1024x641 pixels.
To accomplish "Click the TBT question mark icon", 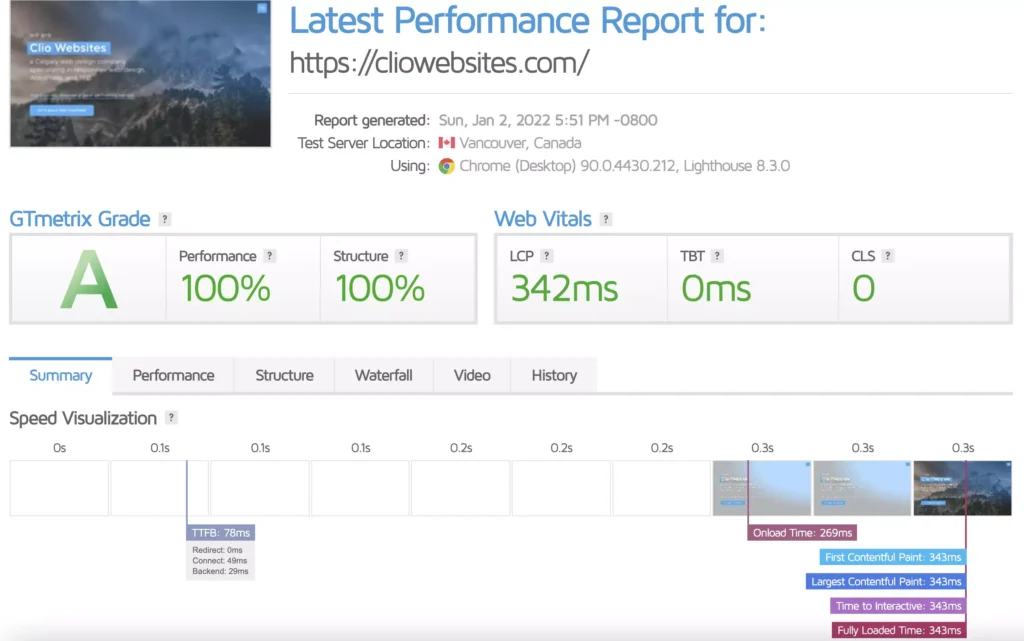I will click(x=718, y=256).
